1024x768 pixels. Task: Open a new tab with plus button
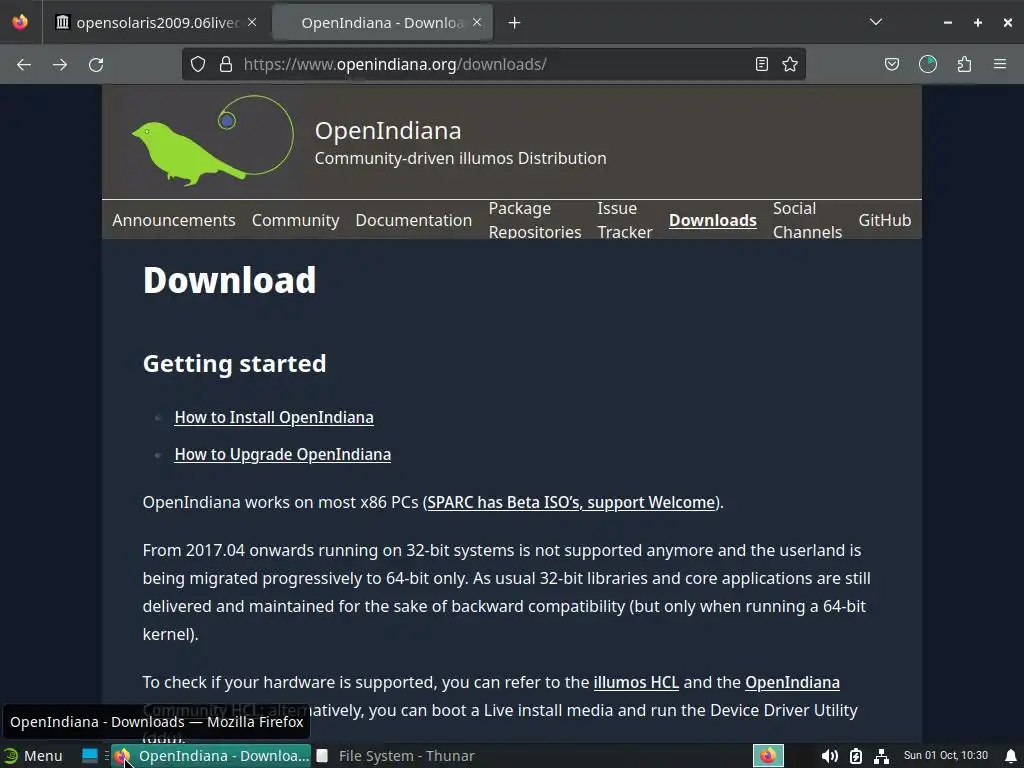(515, 23)
